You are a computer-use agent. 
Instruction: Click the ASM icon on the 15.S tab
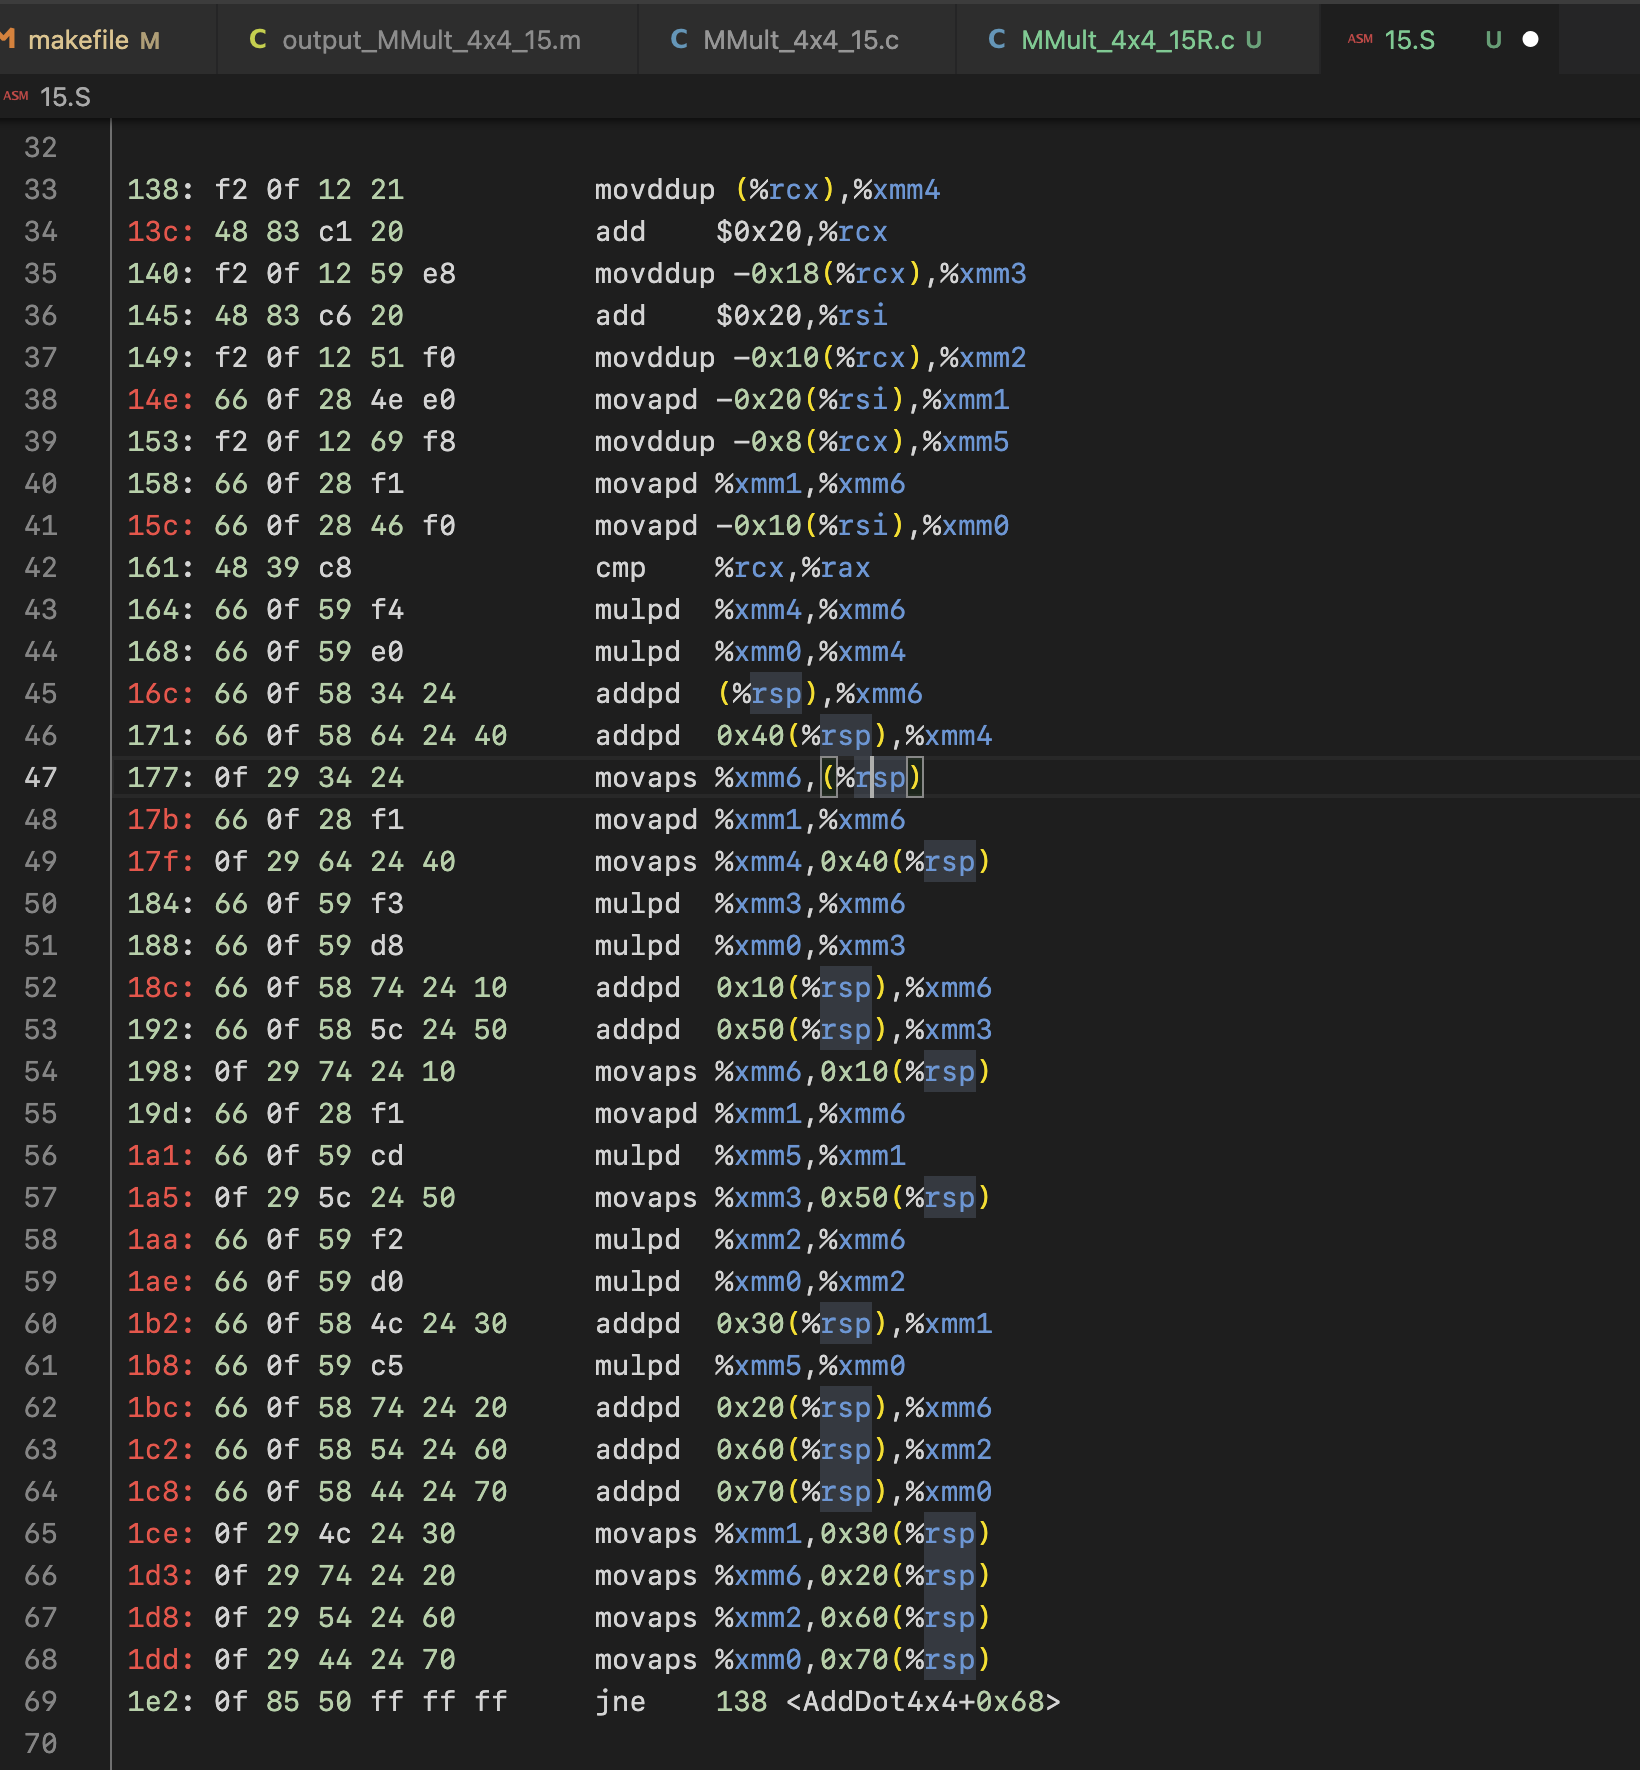tap(1360, 40)
